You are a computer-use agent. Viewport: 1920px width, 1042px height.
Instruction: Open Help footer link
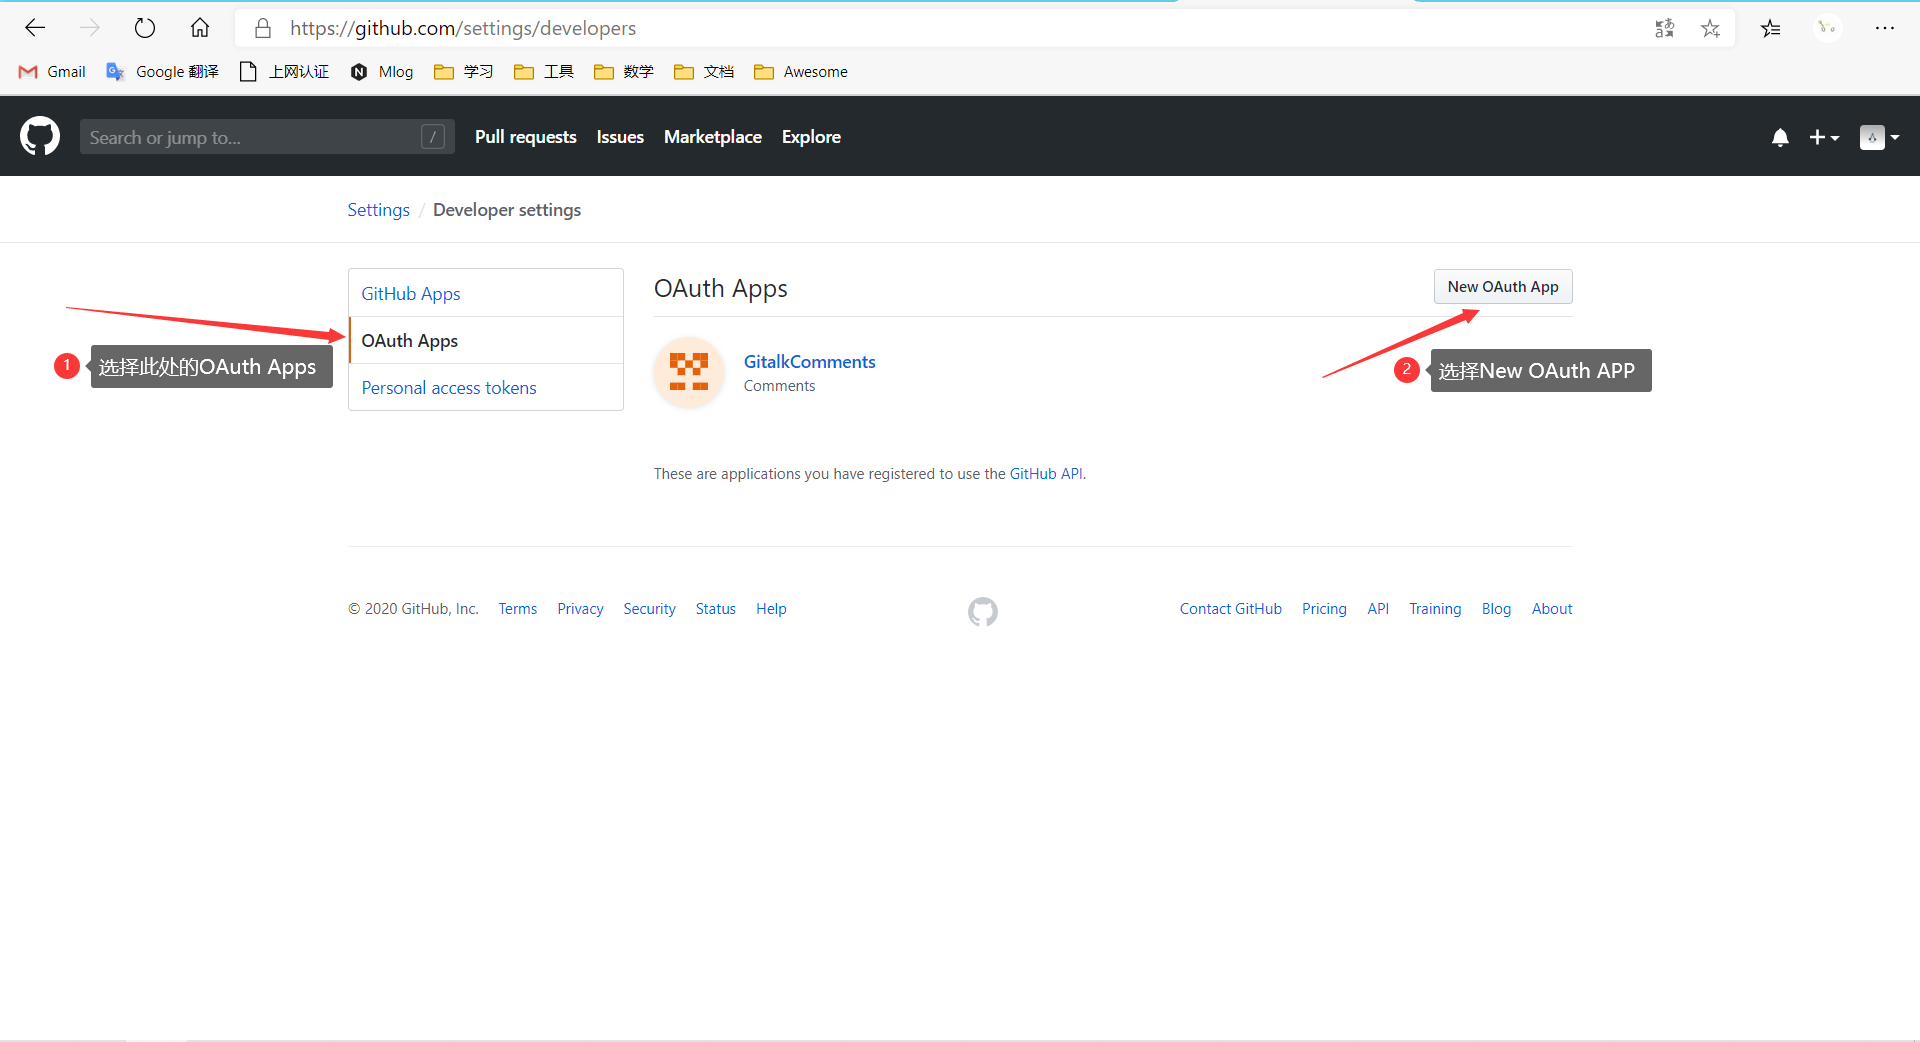771,609
